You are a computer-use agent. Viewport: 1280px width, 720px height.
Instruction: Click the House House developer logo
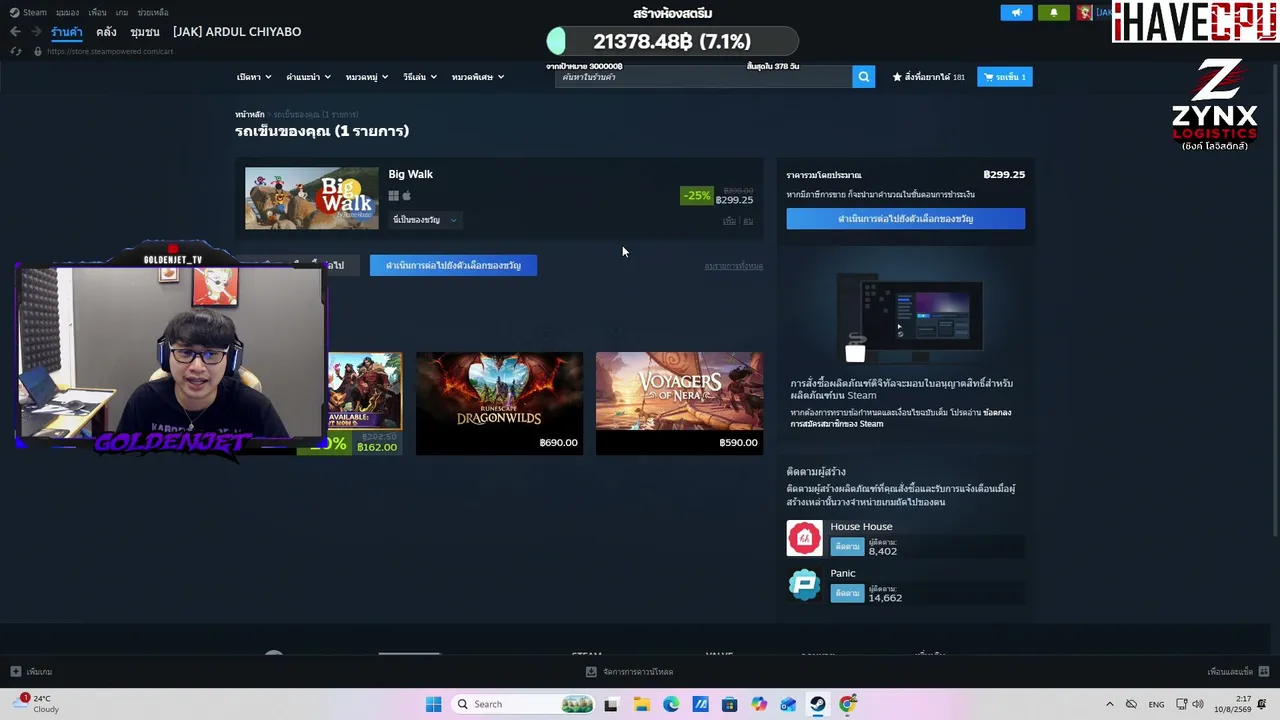804,538
